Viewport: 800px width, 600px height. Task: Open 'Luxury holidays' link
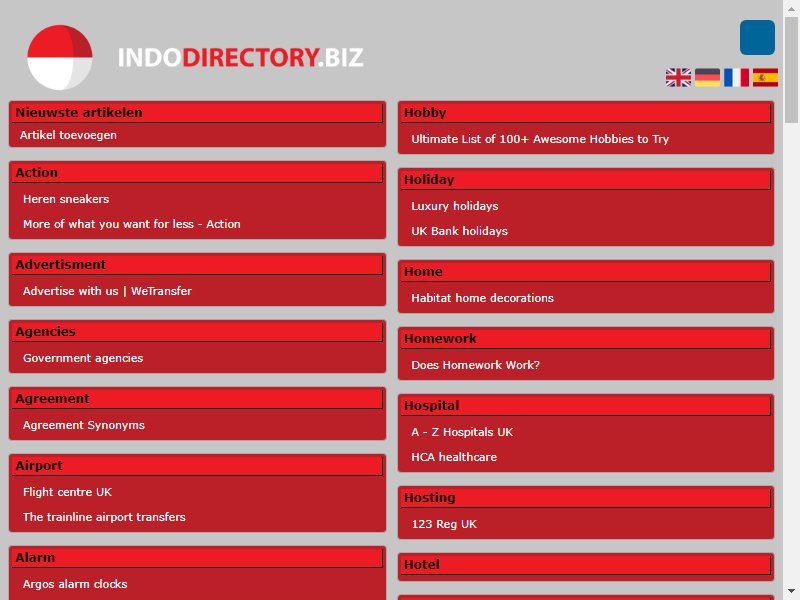click(x=455, y=206)
